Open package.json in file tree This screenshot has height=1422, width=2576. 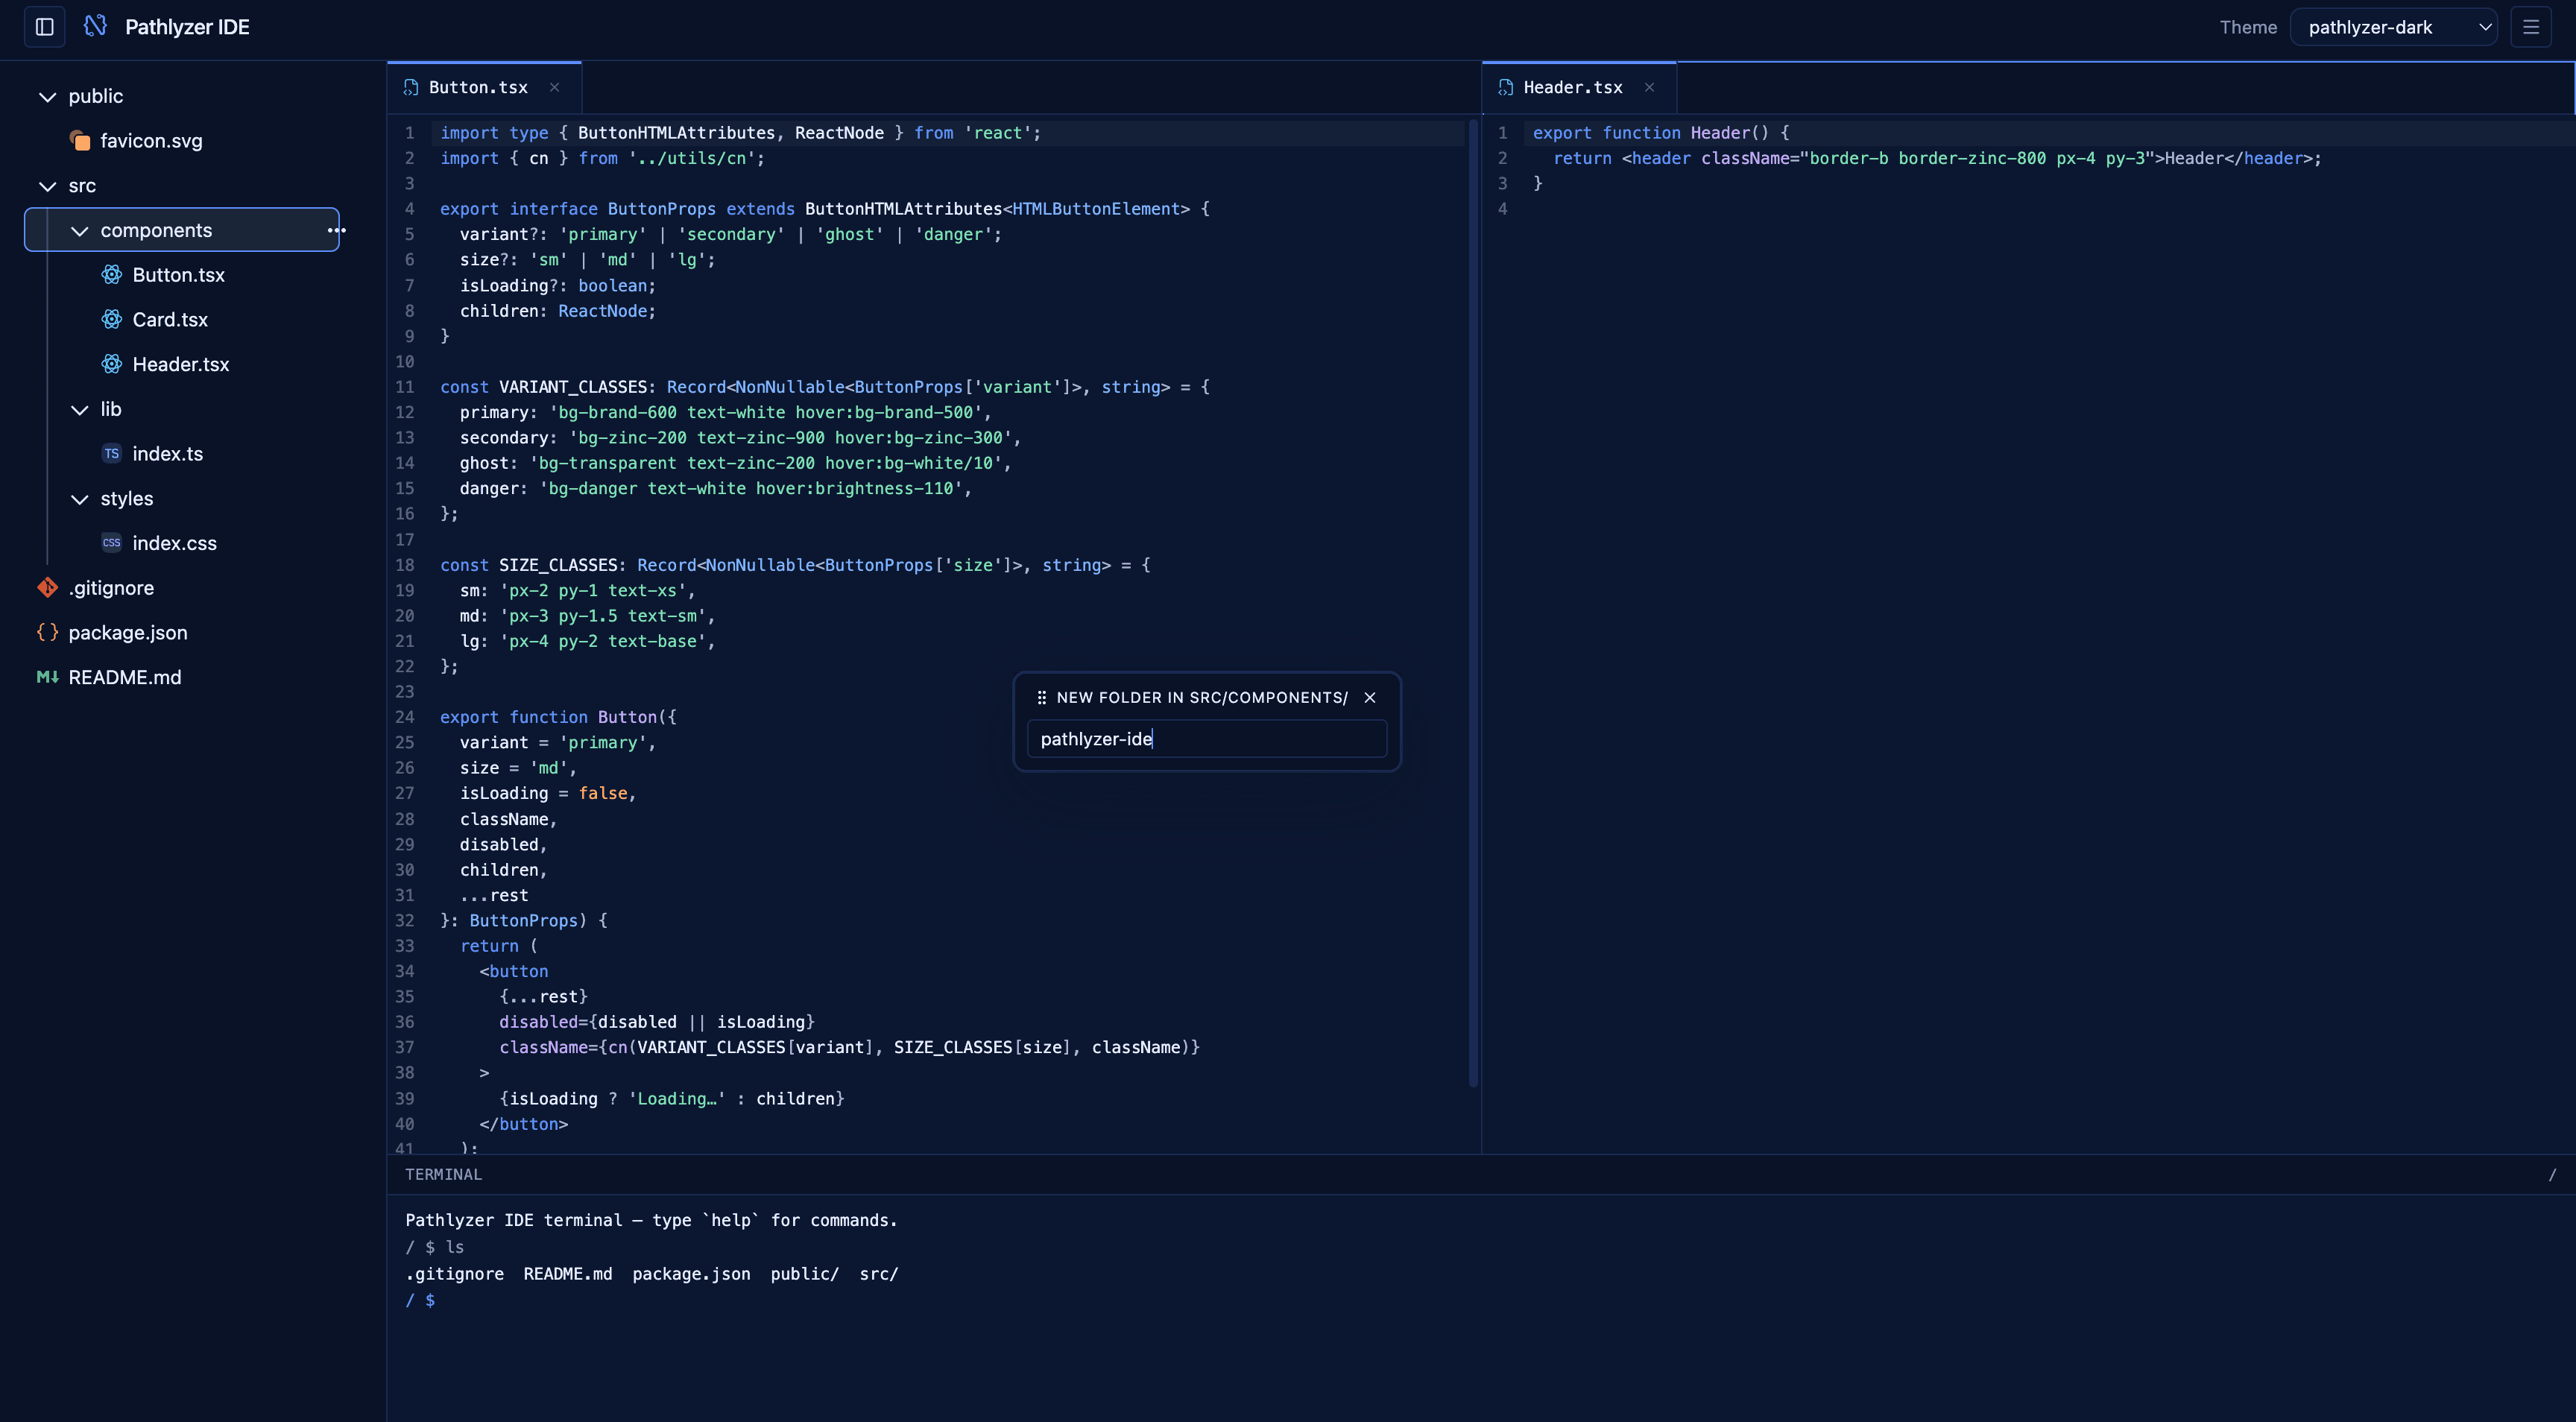pyautogui.click(x=128, y=633)
